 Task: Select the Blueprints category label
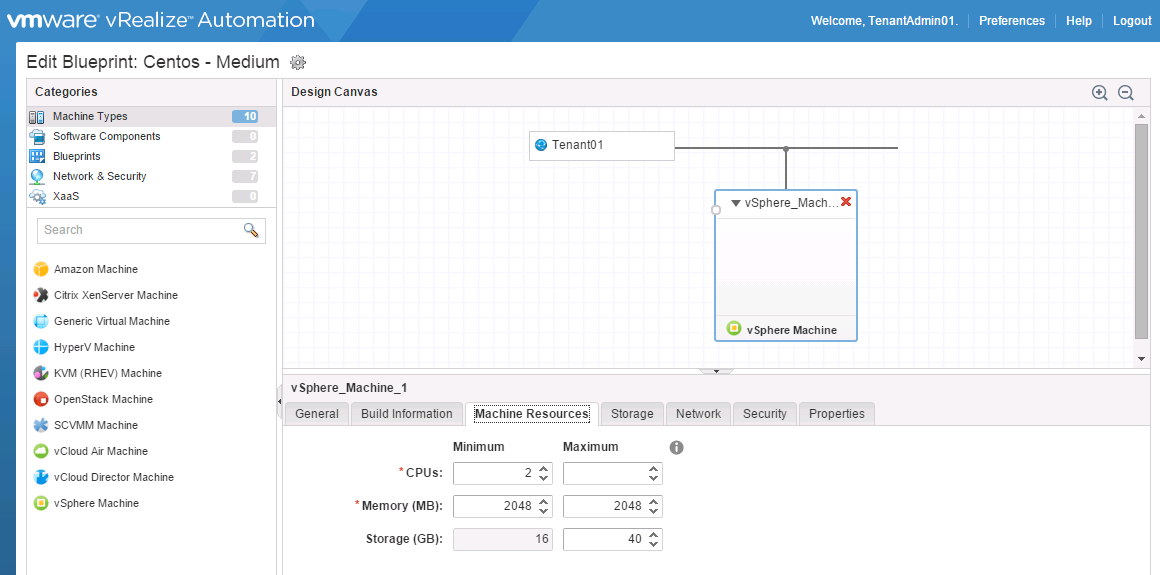pyautogui.click(x=77, y=156)
